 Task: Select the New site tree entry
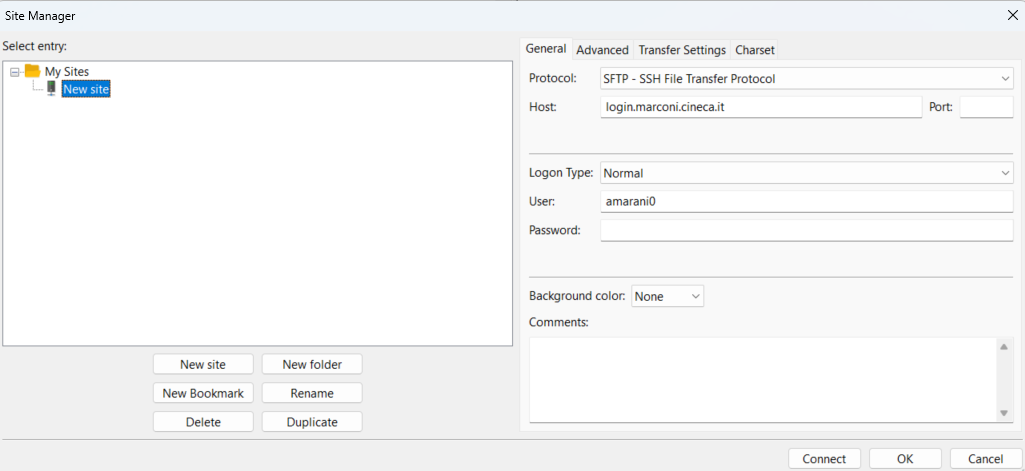[x=86, y=89]
